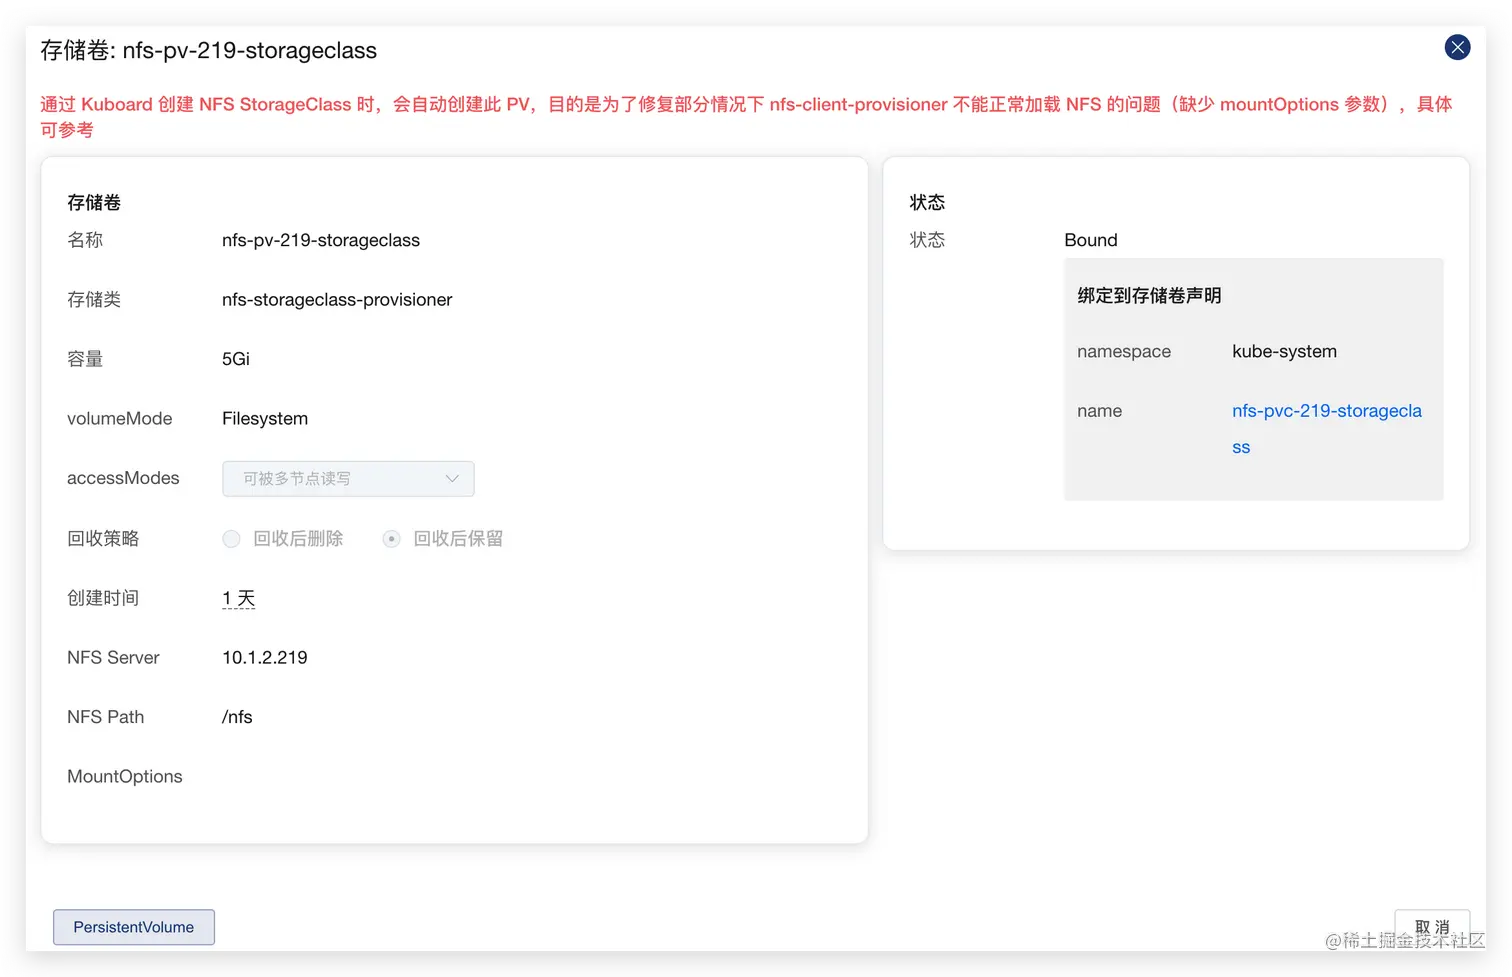Click the NFS Server label
This screenshot has width=1512, height=977.
[113, 658]
